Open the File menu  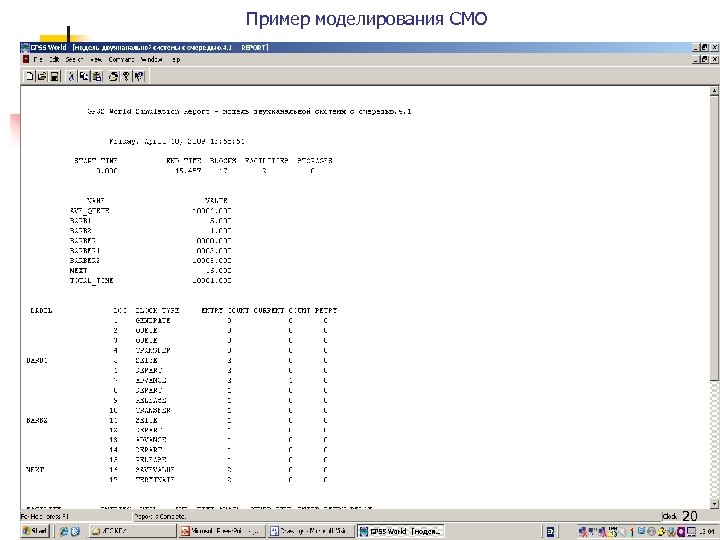pyautogui.click(x=38, y=59)
